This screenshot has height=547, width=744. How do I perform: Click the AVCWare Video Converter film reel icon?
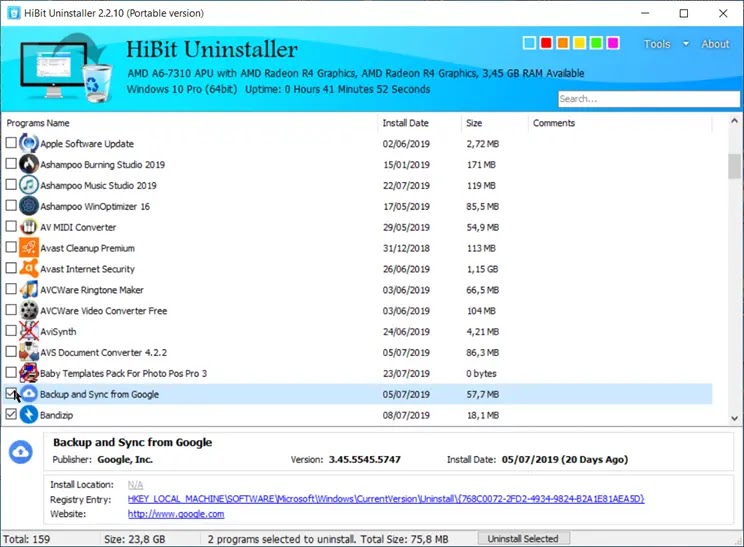click(x=29, y=310)
